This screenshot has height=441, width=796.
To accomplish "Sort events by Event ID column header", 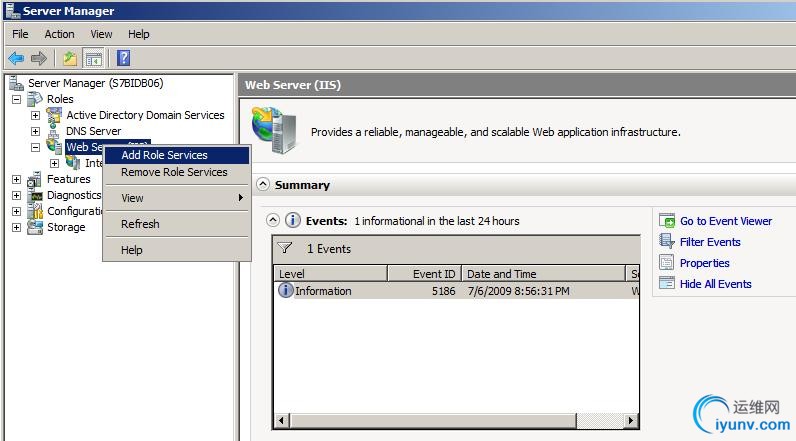I will [424, 274].
